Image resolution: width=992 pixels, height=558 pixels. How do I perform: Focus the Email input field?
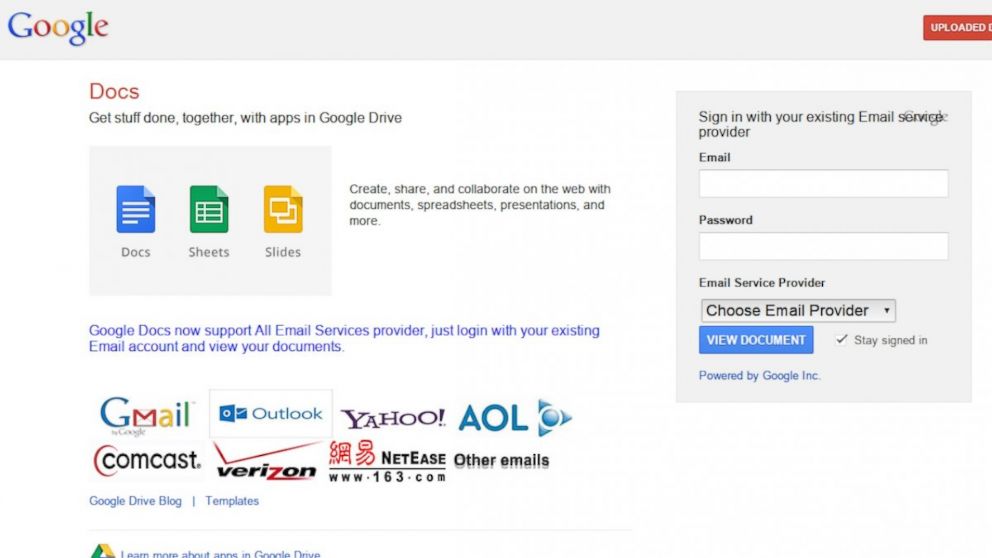pos(823,183)
